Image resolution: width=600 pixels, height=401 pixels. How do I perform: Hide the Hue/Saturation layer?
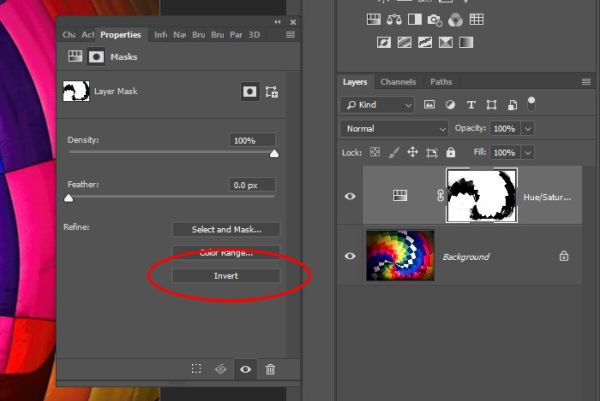coord(350,196)
